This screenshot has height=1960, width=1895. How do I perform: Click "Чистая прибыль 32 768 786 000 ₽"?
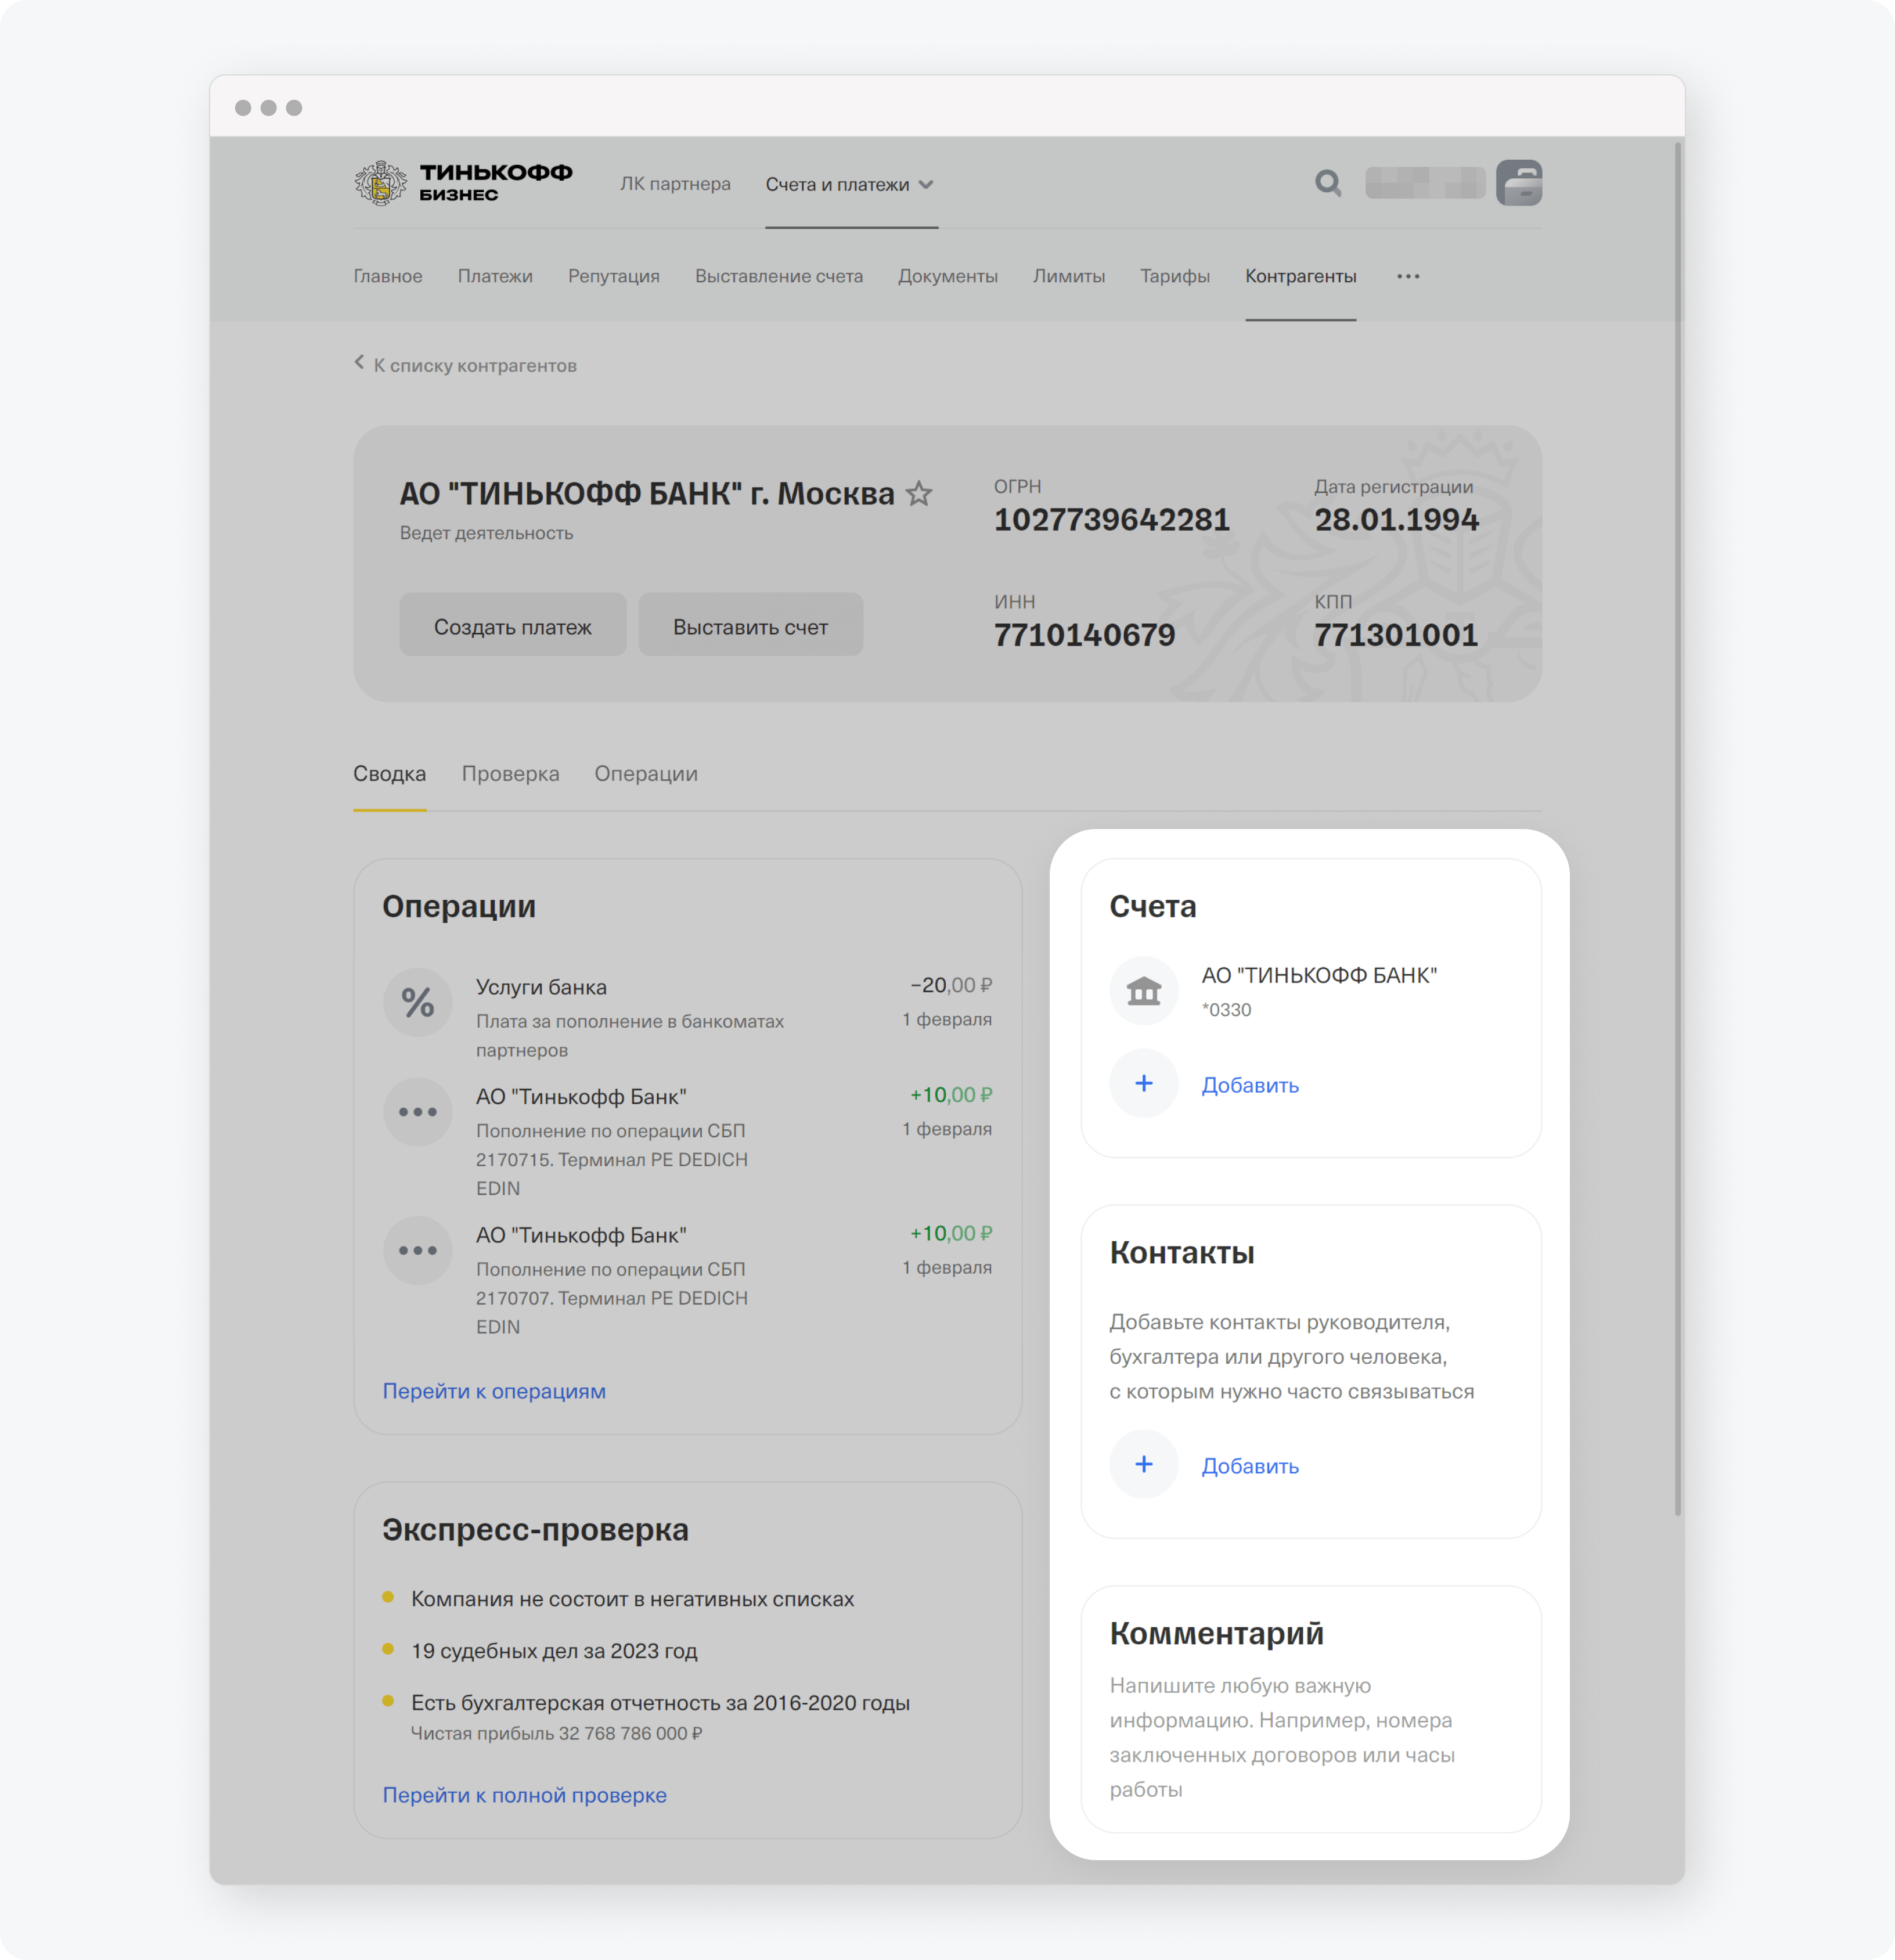point(557,1734)
